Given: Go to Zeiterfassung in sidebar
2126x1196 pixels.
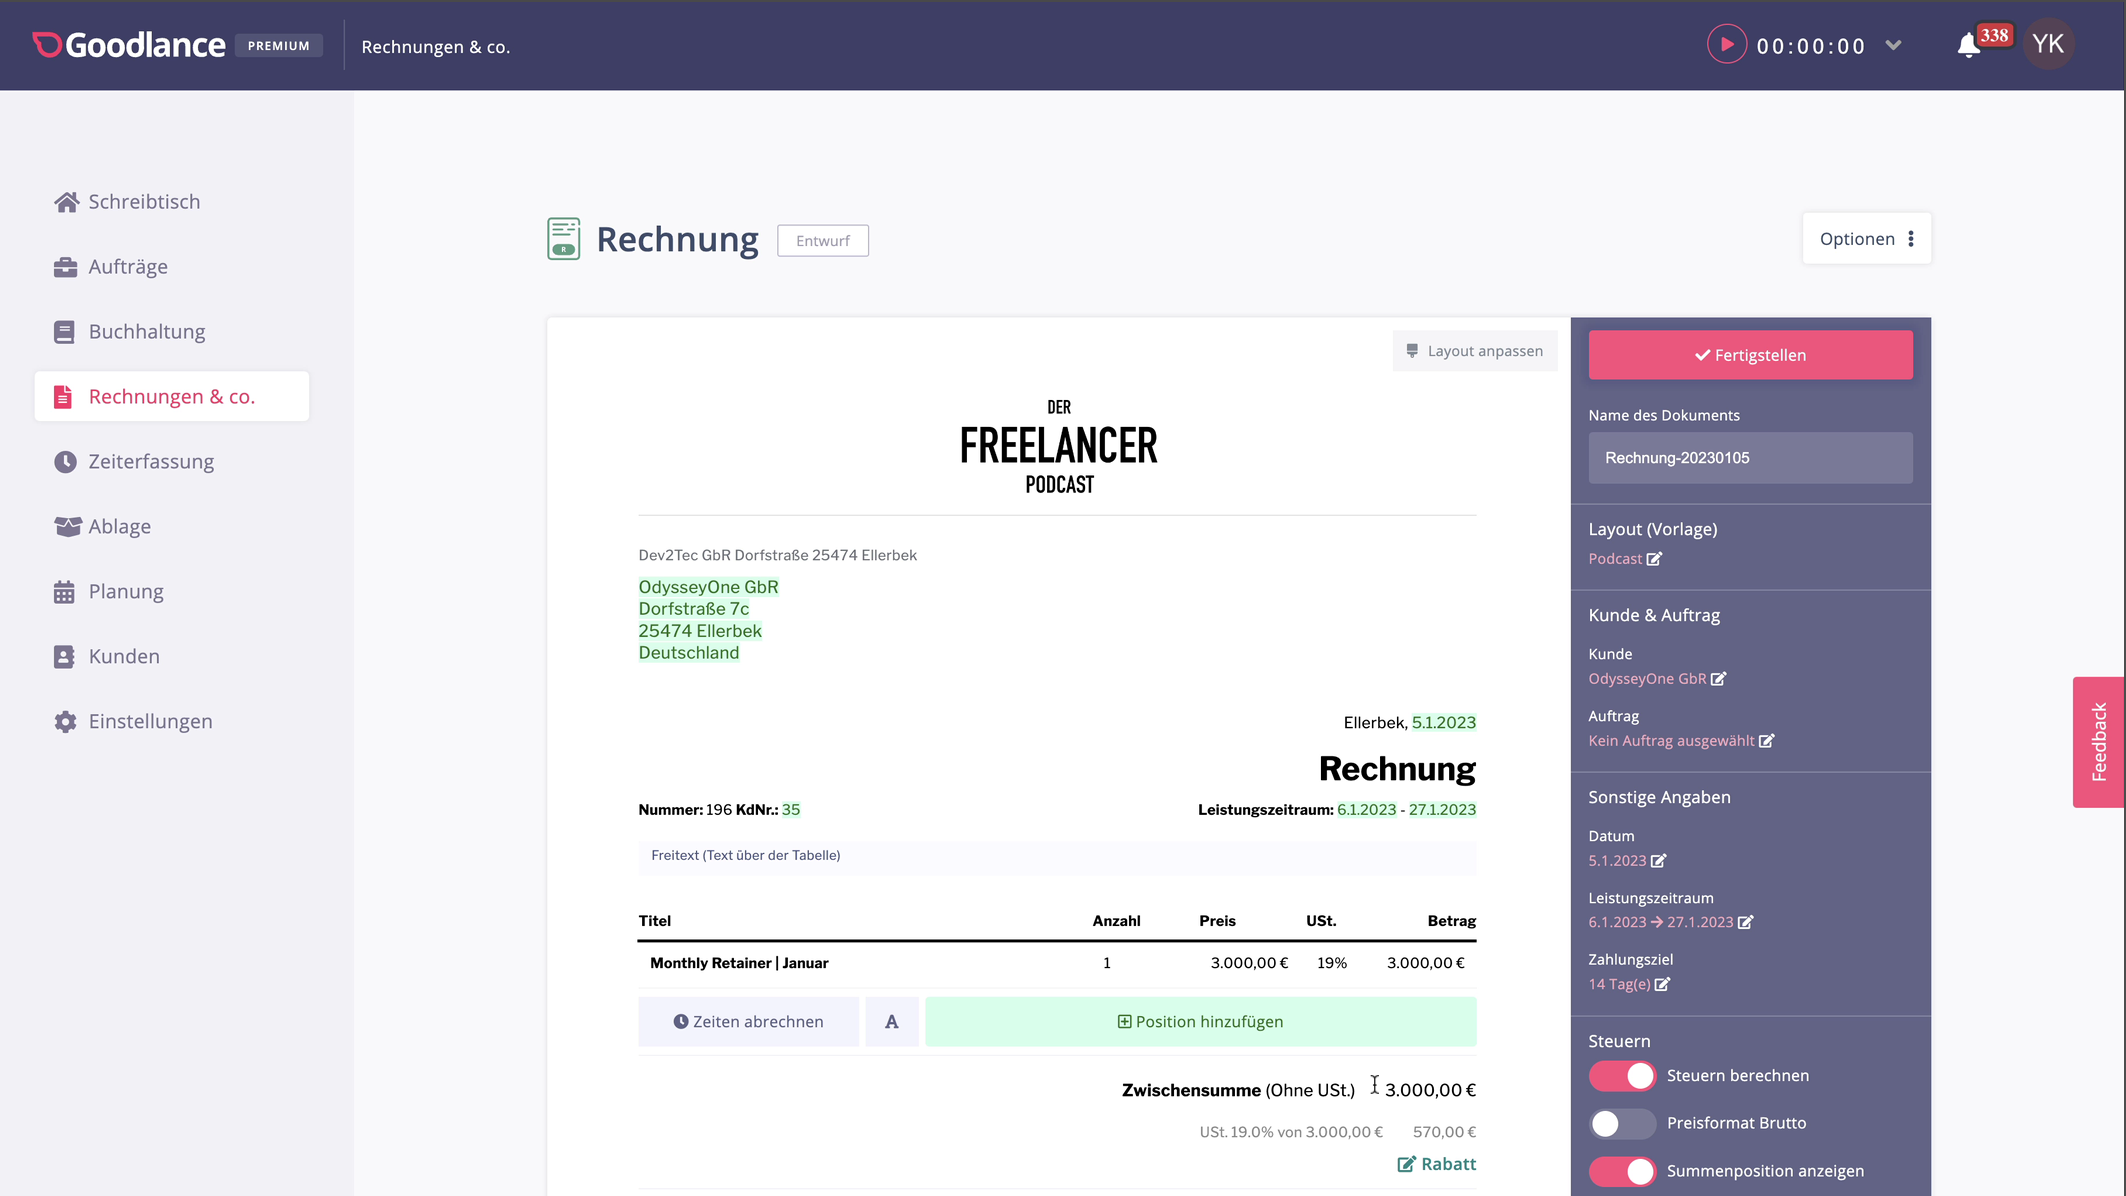Looking at the screenshot, I should point(151,462).
